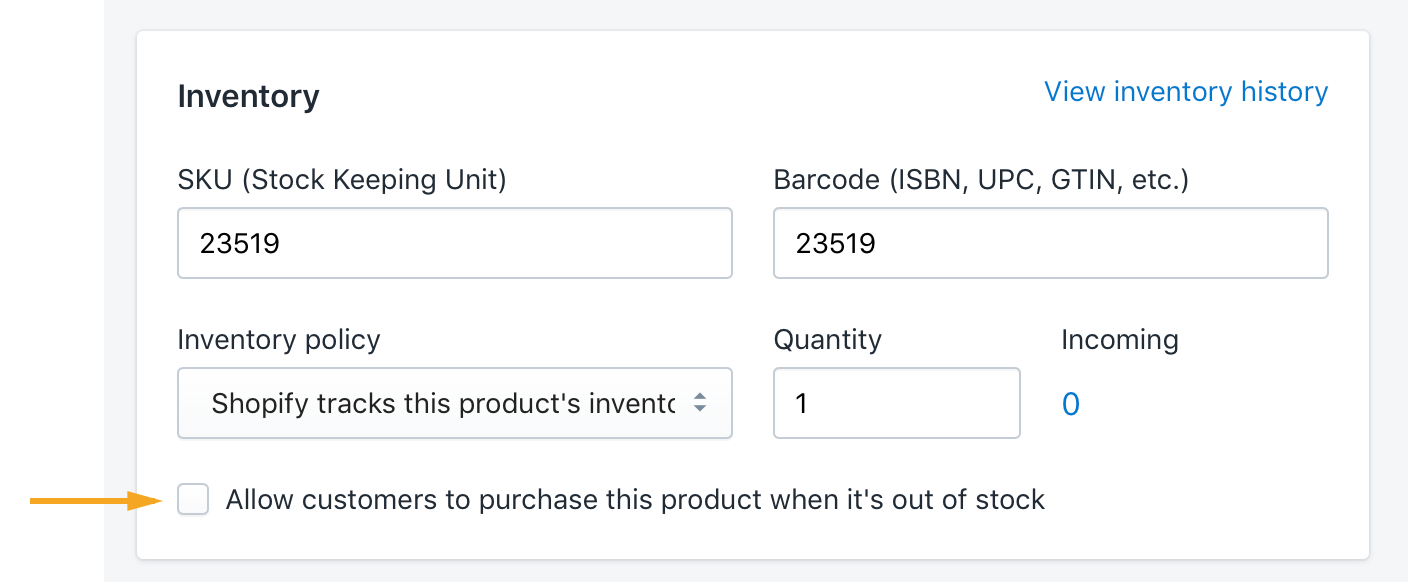Open the Inventory policy dropdown

click(x=454, y=403)
